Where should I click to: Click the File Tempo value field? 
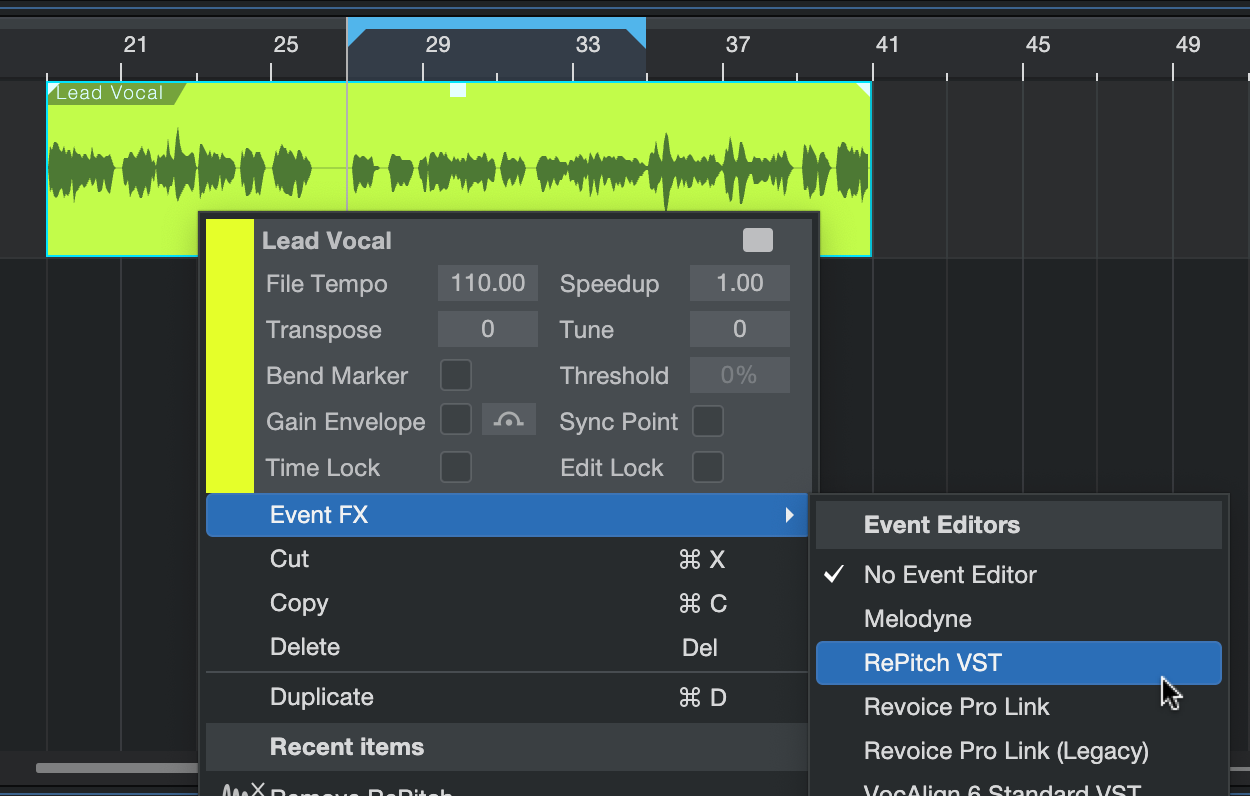[x=488, y=283]
